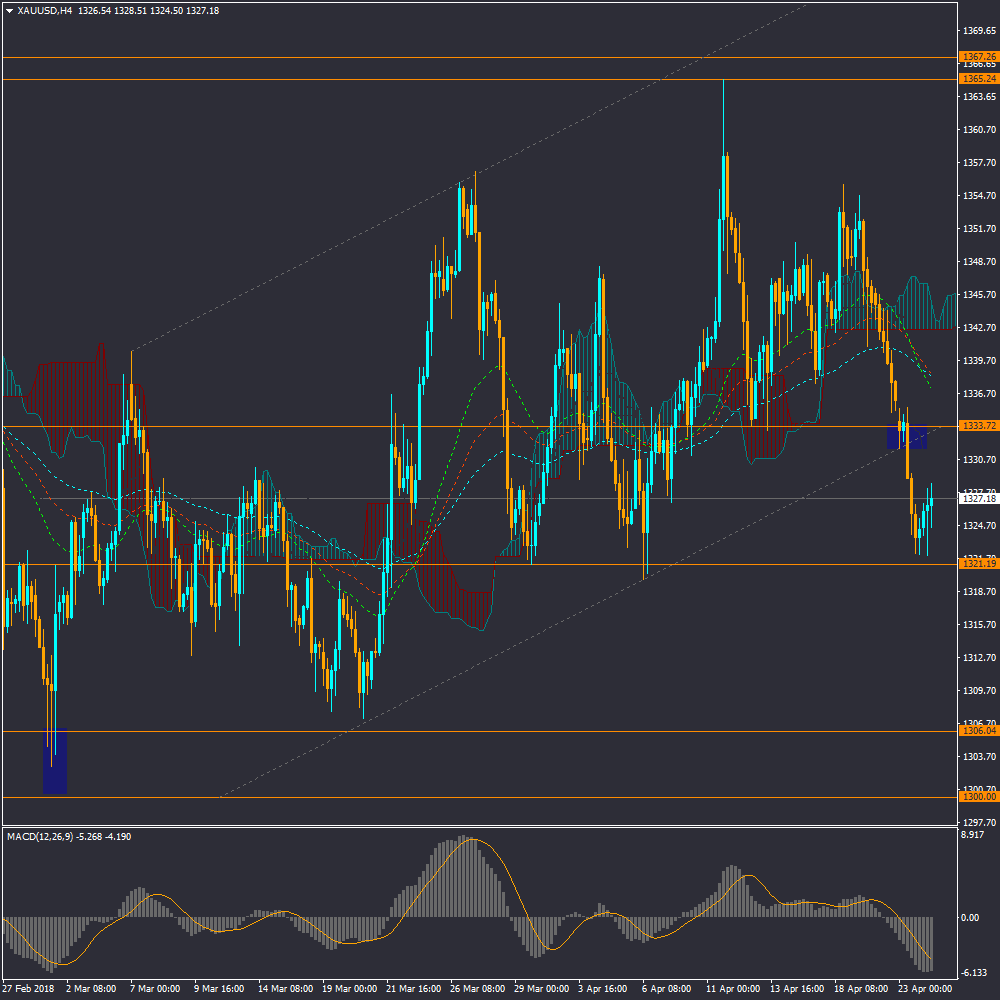Click the current price marker 1327.18
This screenshot has height=1000, width=1000.
[977, 498]
